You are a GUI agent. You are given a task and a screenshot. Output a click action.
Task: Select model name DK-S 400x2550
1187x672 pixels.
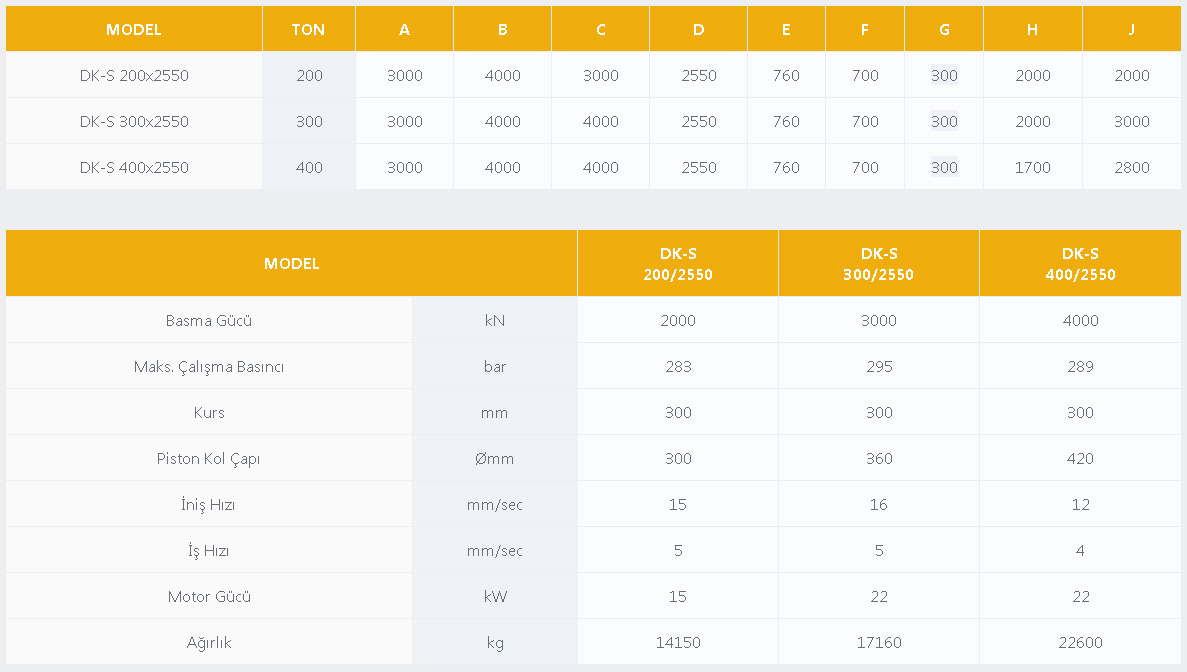pos(134,168)
